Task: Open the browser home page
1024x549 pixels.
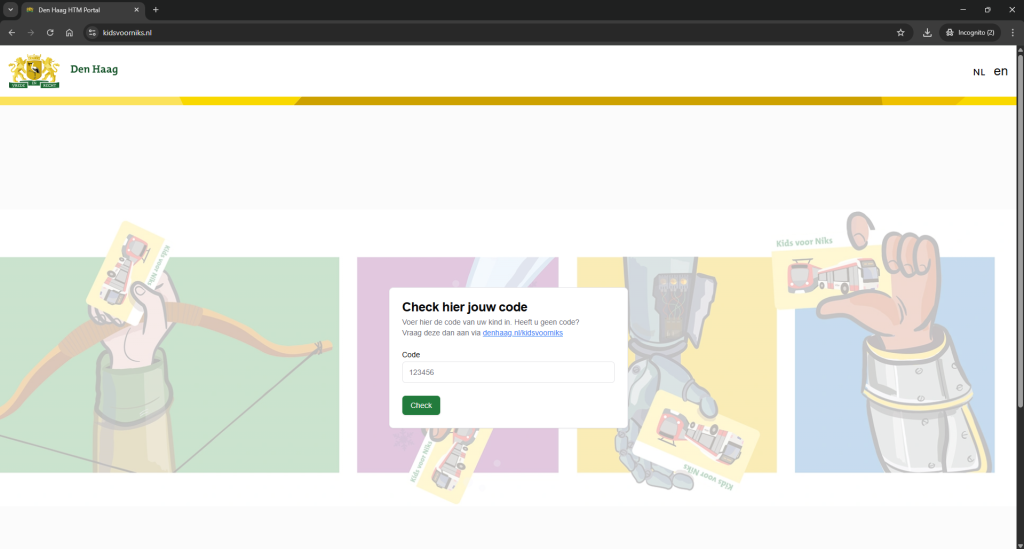Action: (69, 32)
